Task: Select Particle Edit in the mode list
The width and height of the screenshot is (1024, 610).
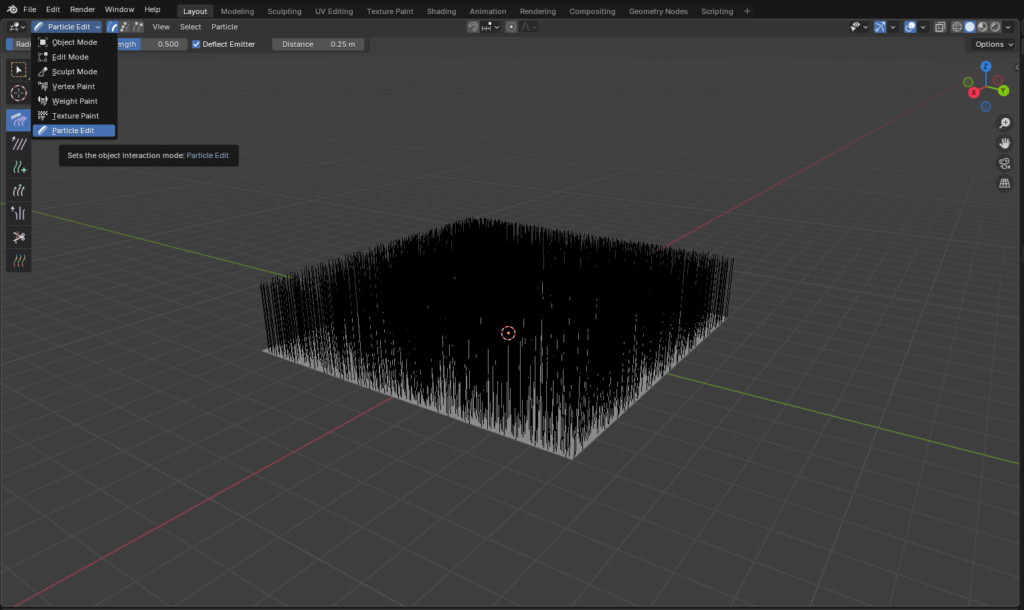Action: coord(74,131)
